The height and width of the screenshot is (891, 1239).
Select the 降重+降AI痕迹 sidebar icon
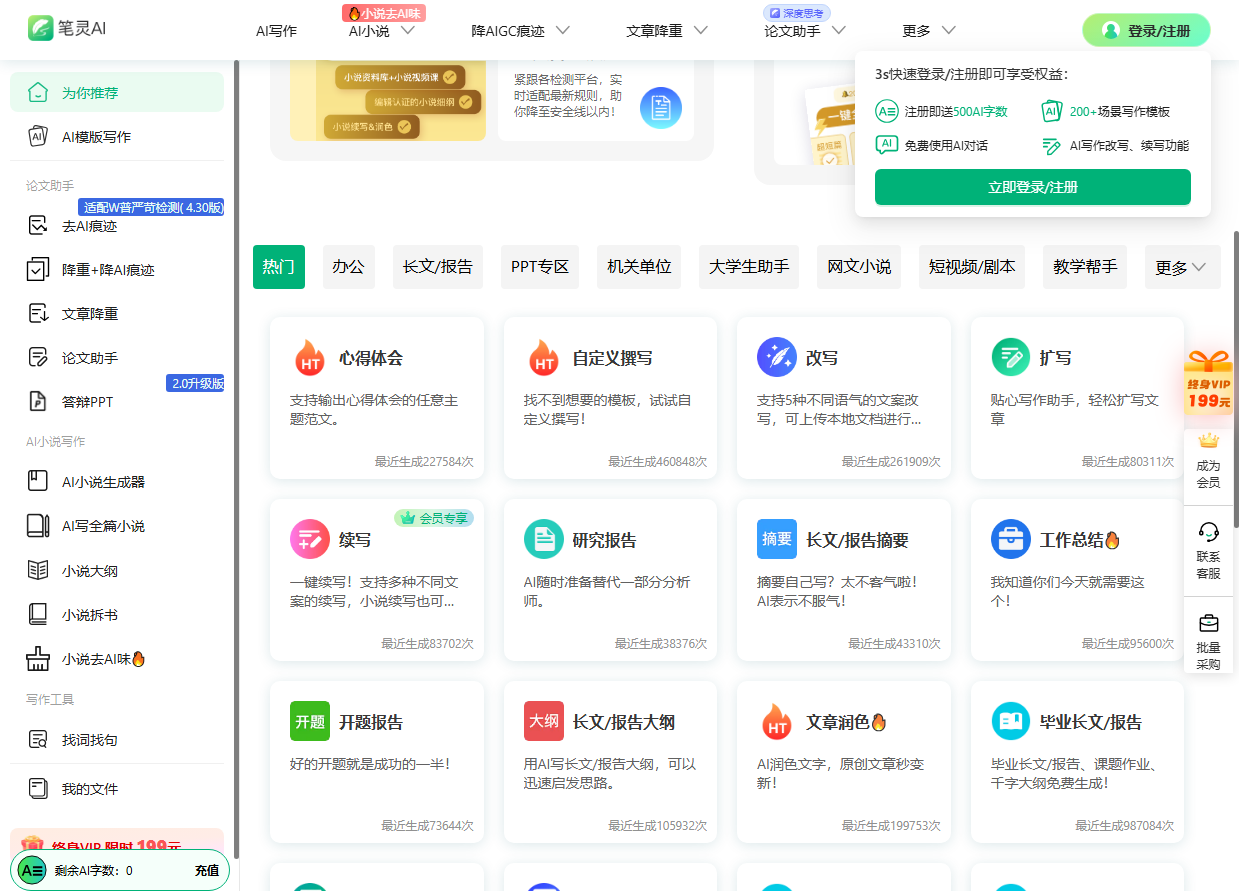(x=38, y=270)
